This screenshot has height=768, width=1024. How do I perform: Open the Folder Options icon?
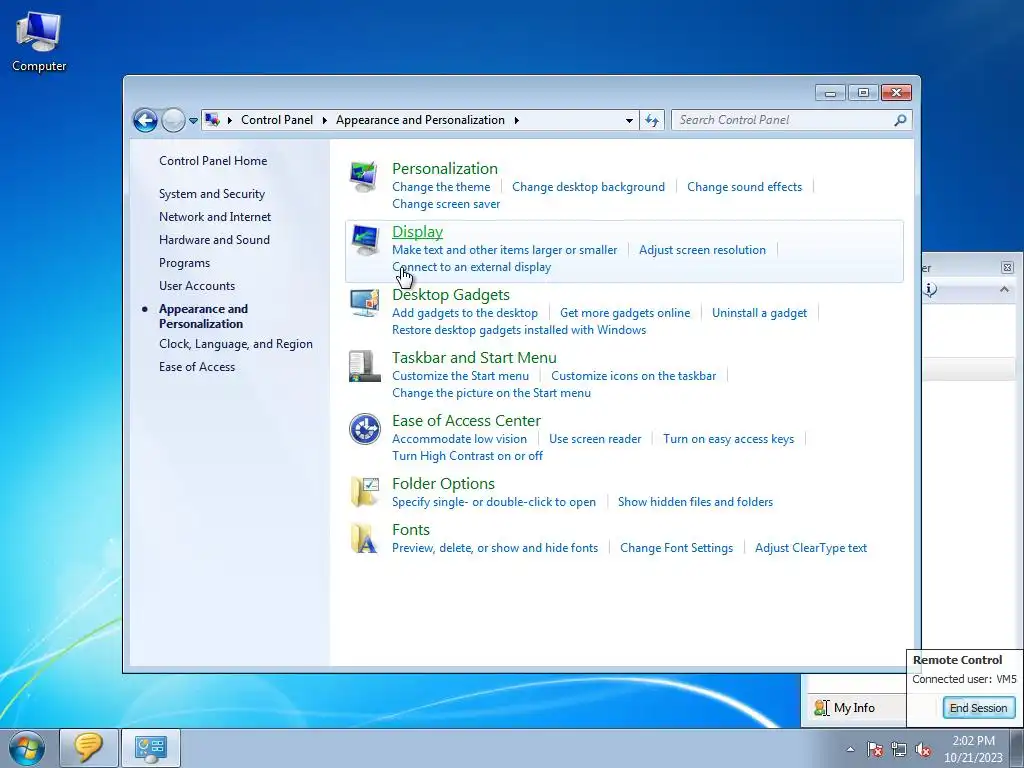364,492
